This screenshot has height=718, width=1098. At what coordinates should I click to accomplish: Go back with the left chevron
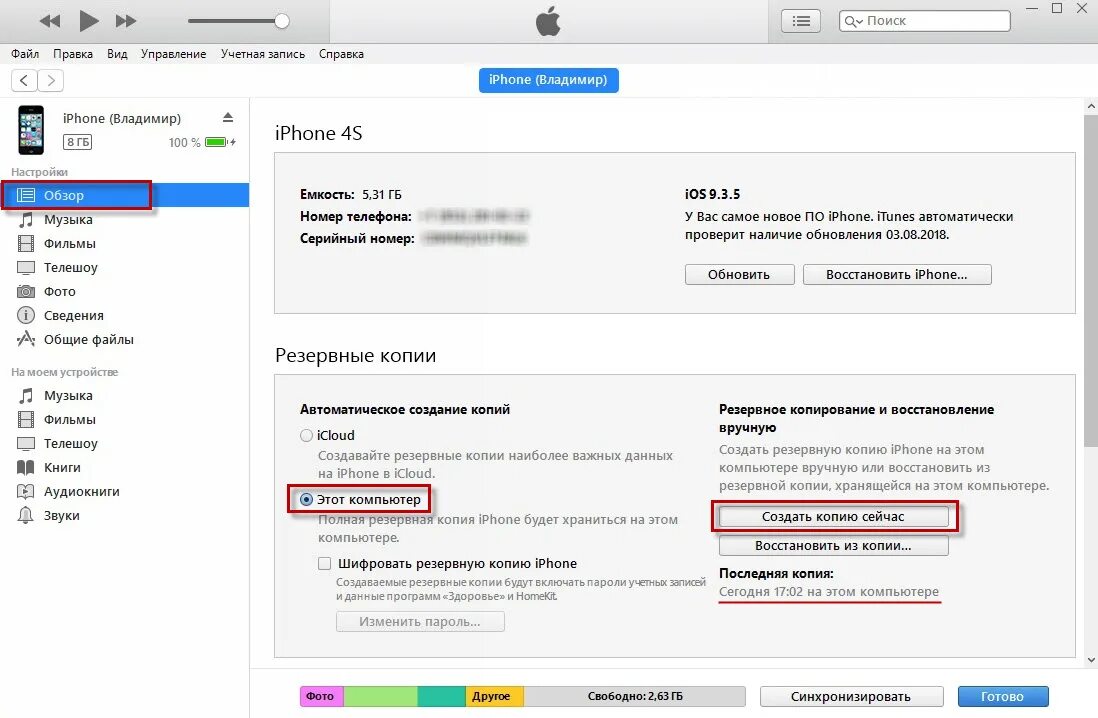pos(24,81)
